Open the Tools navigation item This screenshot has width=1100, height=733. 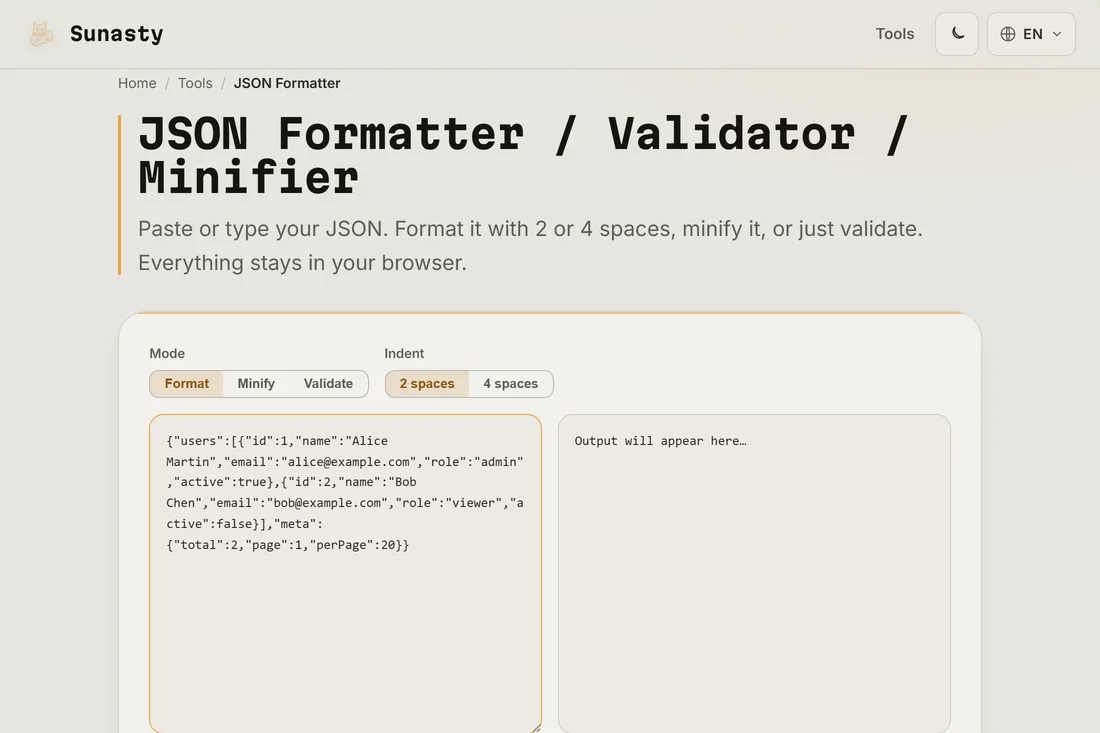pos(894,34)
